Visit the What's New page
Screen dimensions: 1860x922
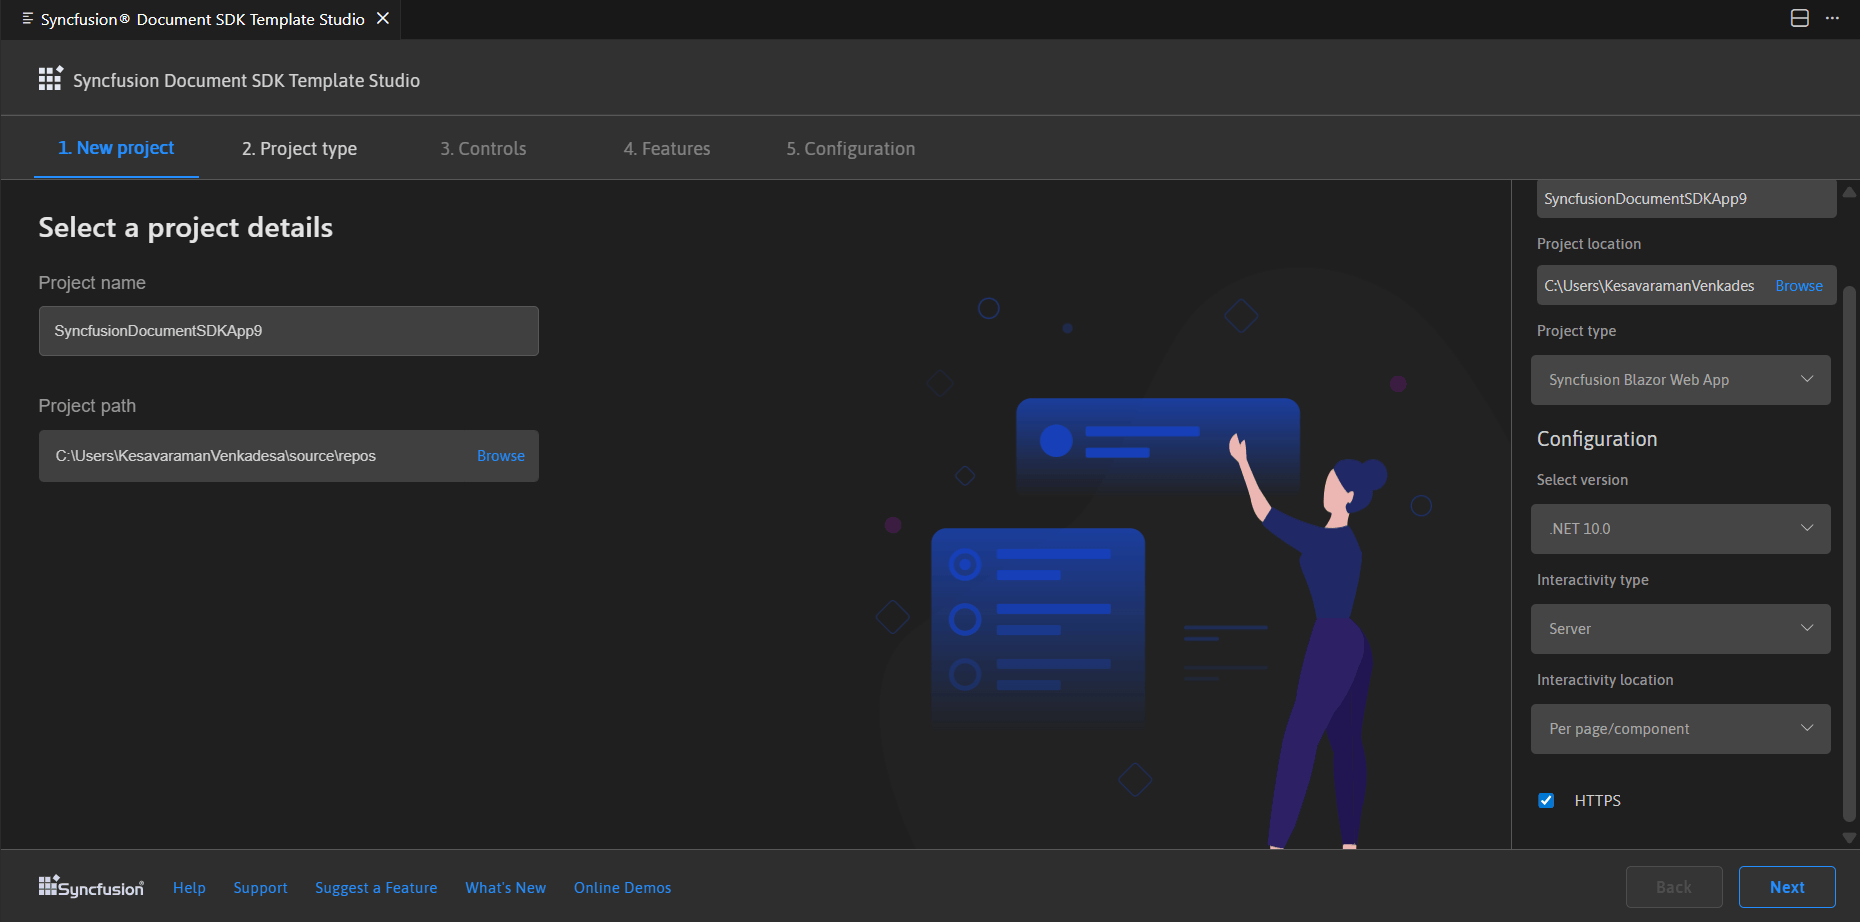point(505,887)
